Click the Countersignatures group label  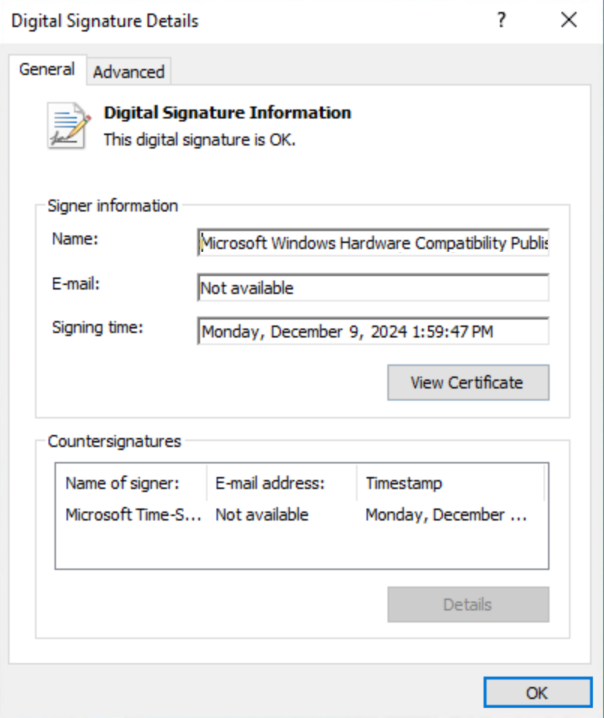[114, 441]
